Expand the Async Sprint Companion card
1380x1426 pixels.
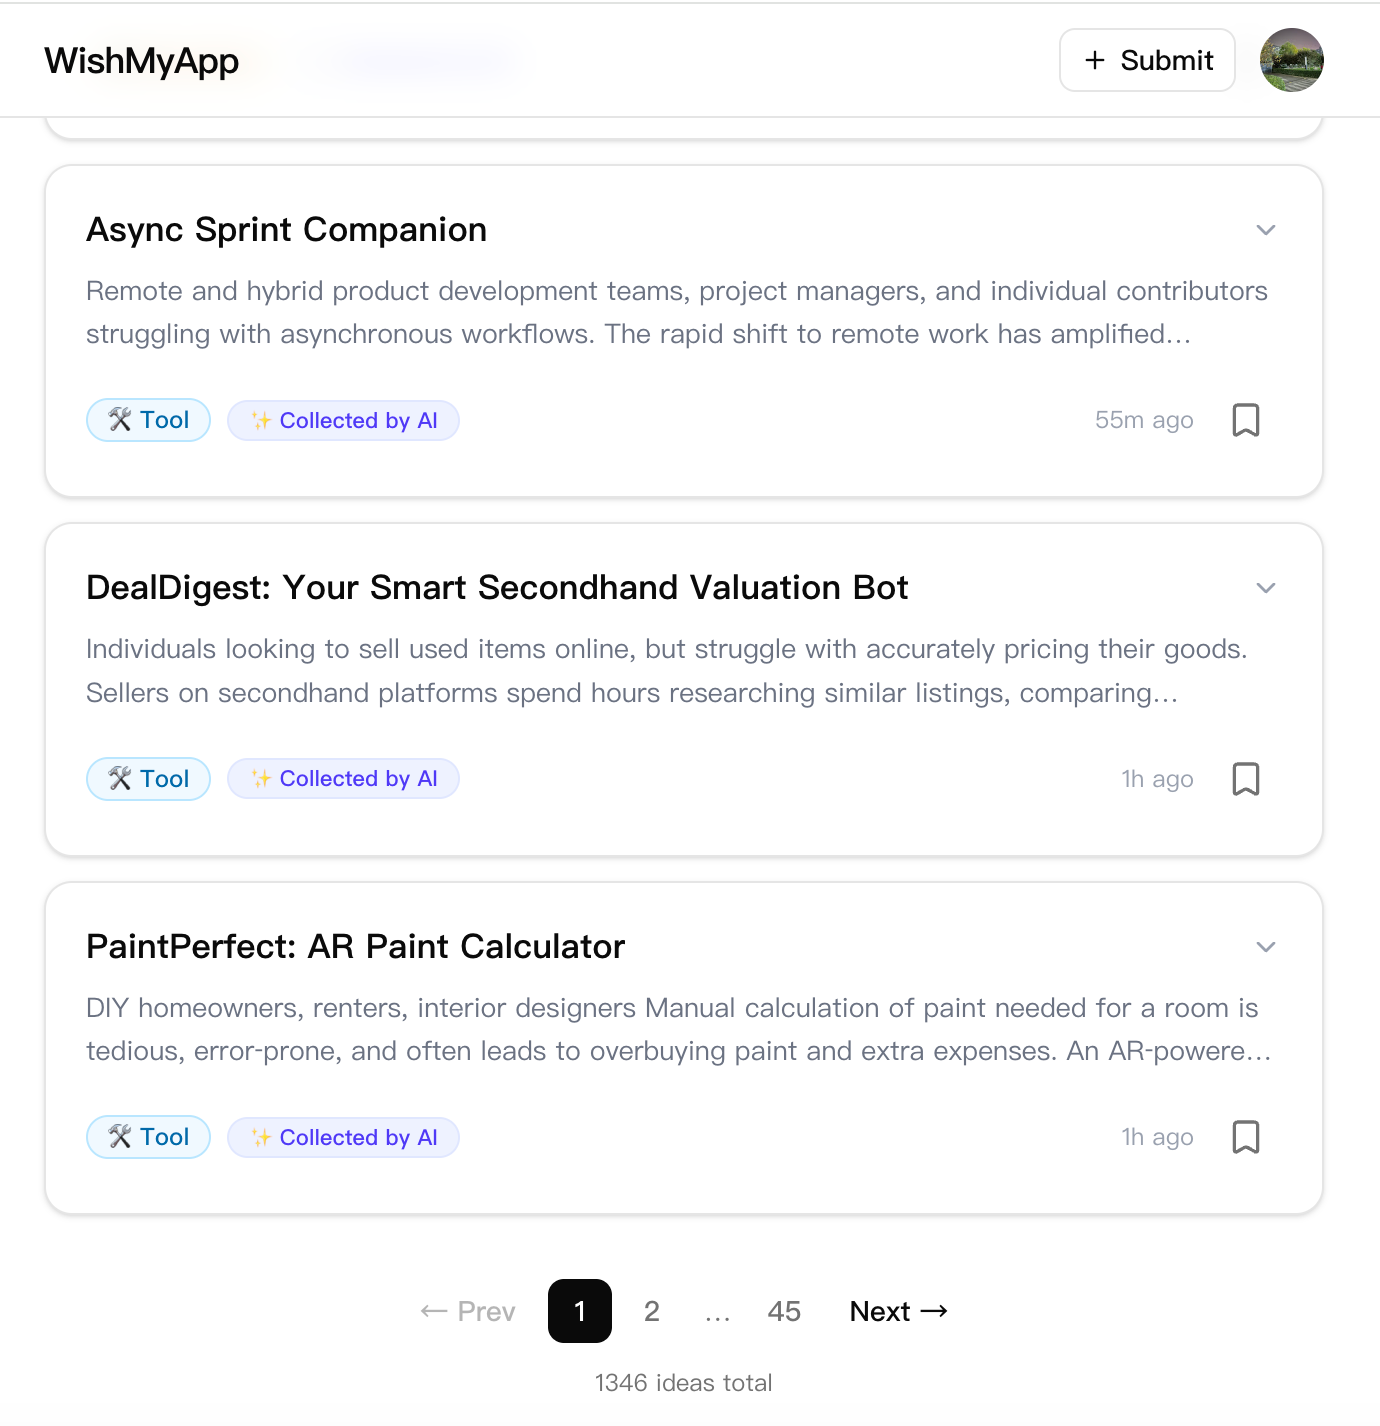point(1265,230)
